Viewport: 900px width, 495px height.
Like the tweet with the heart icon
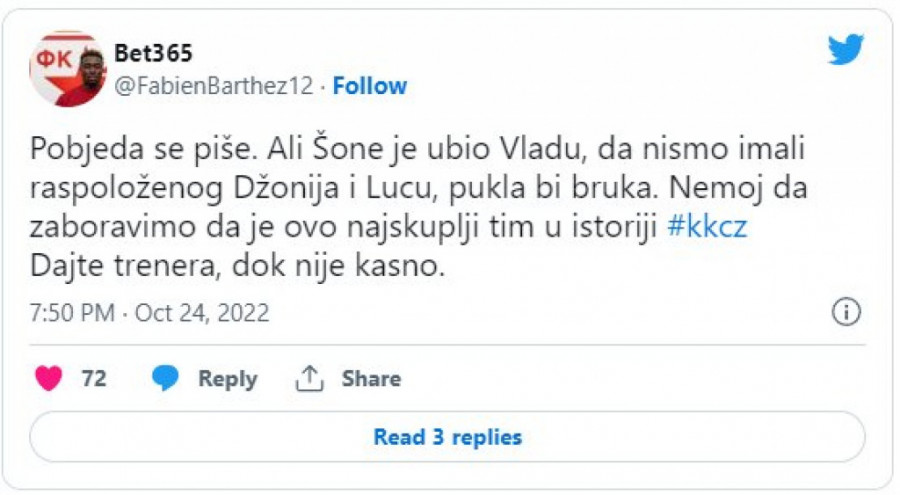pos(49,379)
